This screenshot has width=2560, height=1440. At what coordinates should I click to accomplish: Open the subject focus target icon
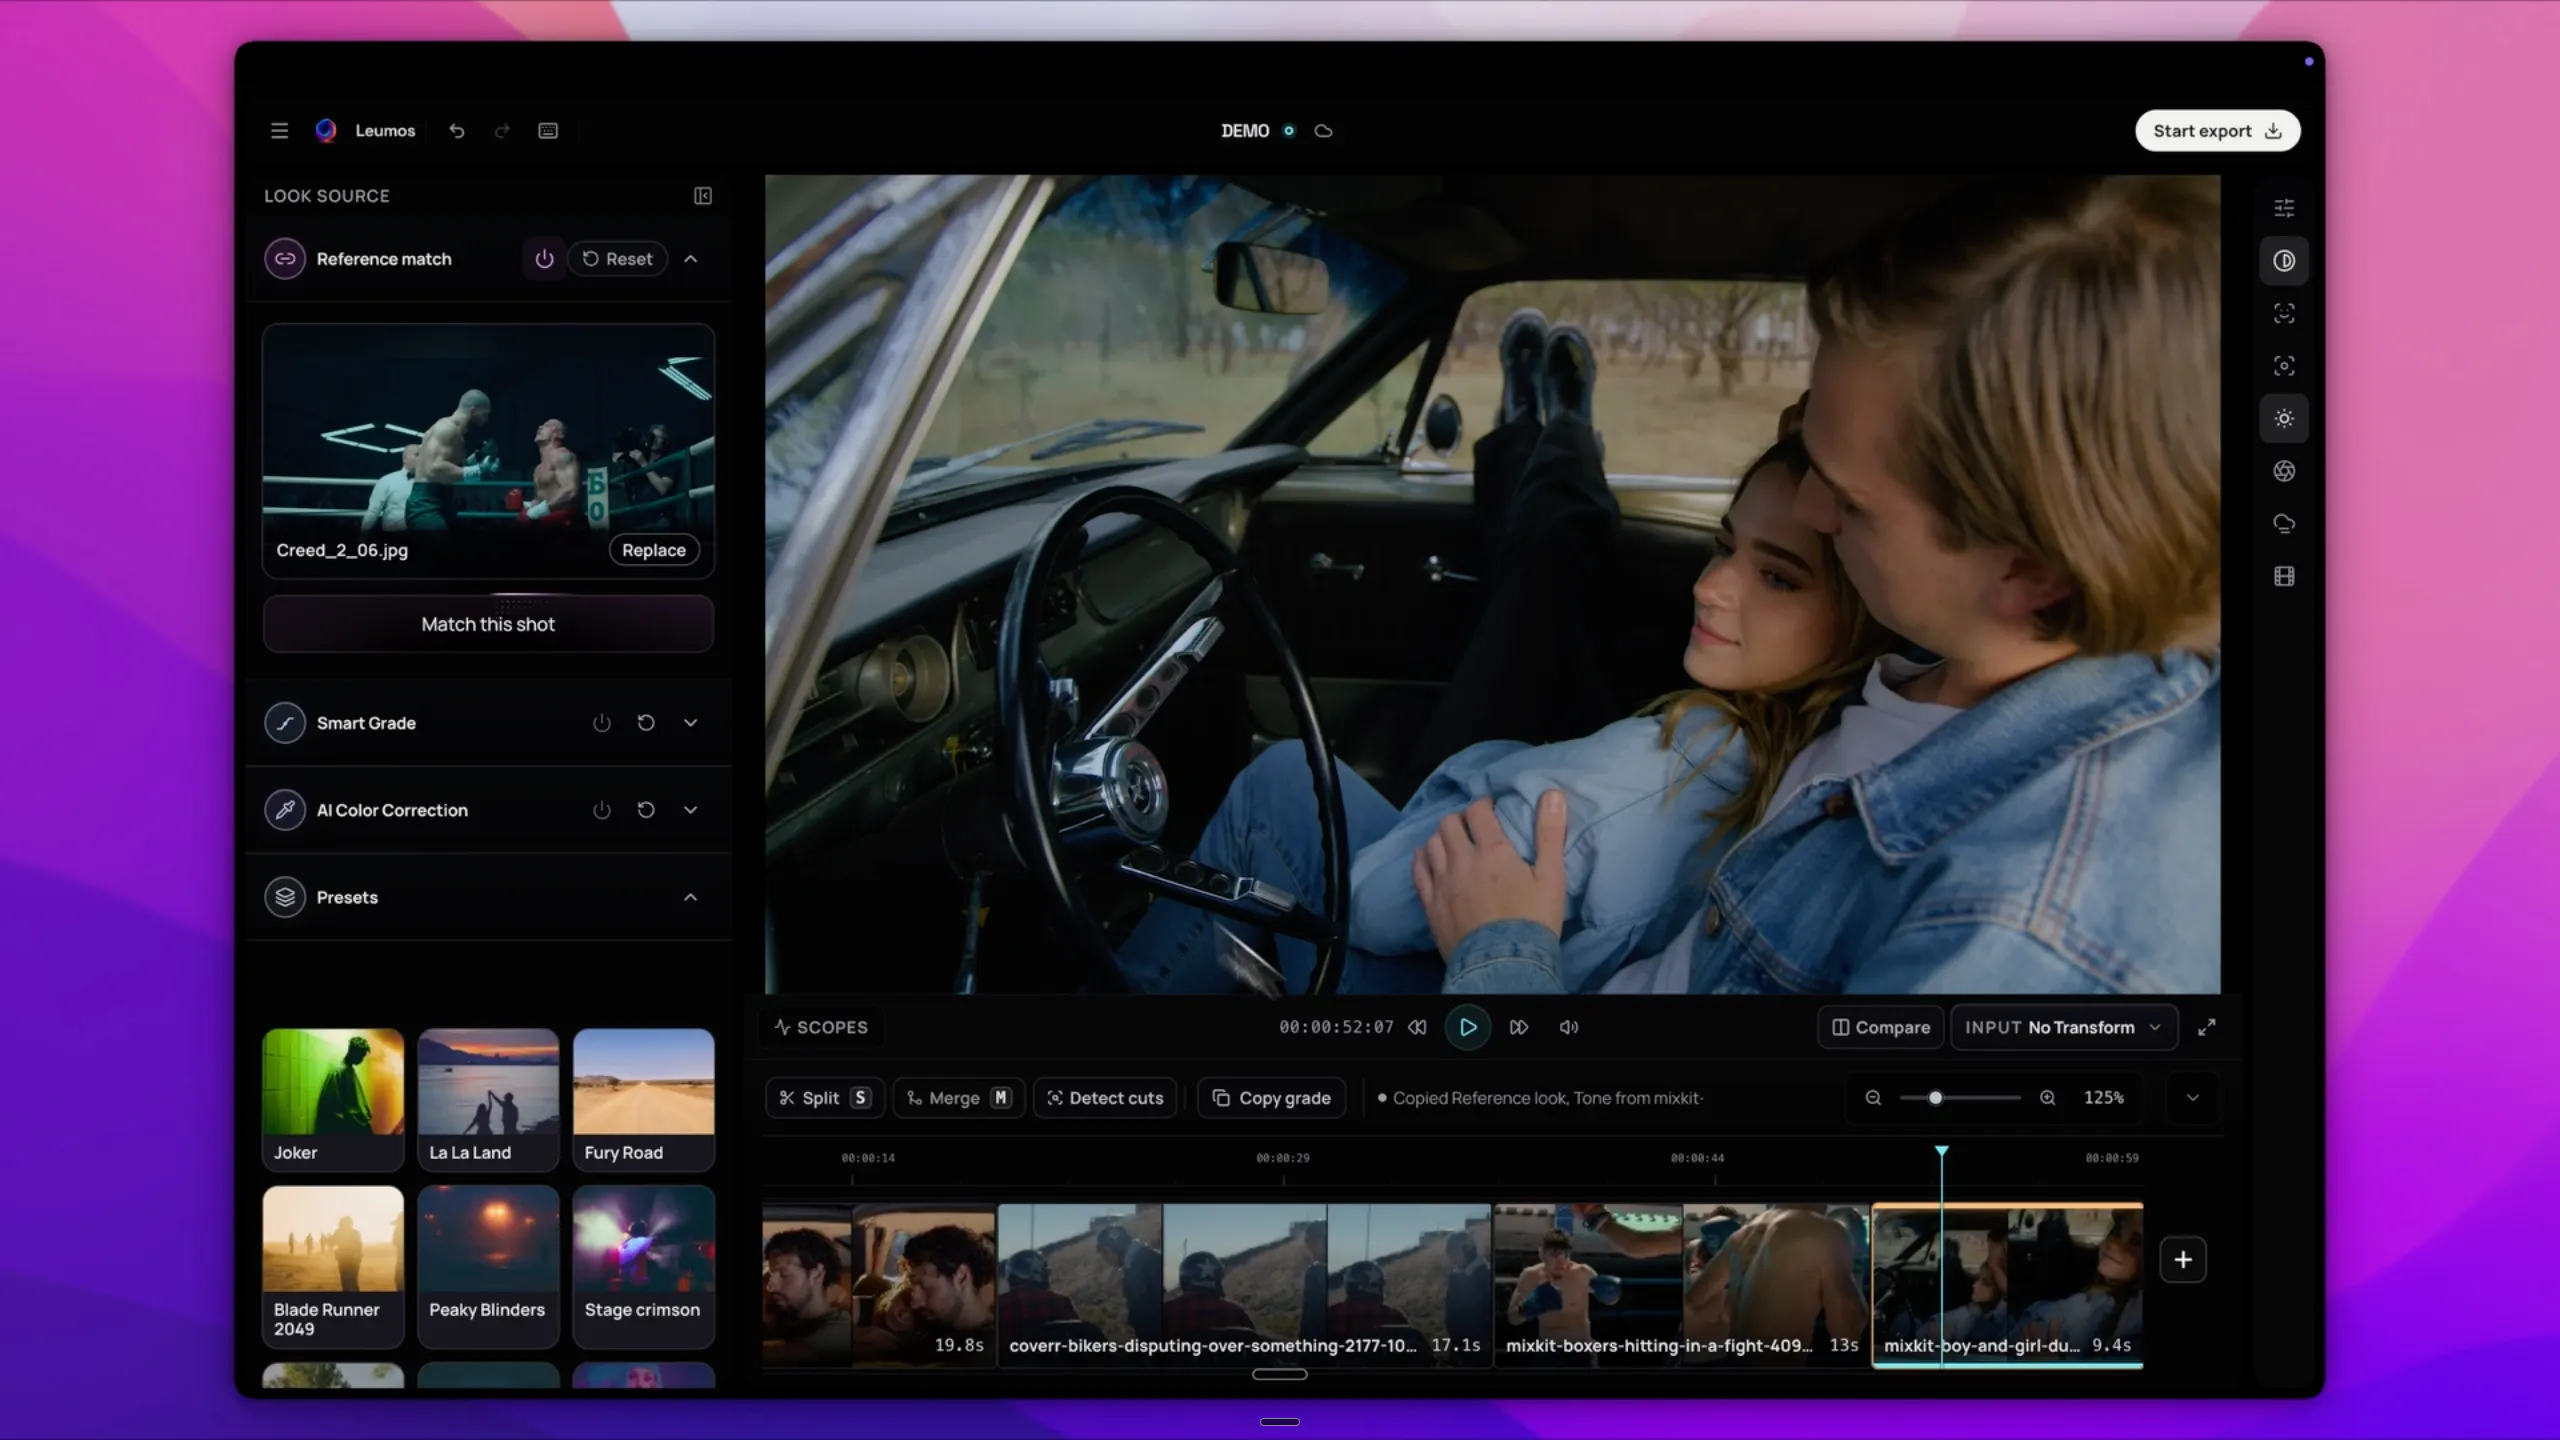[2284, 366]
